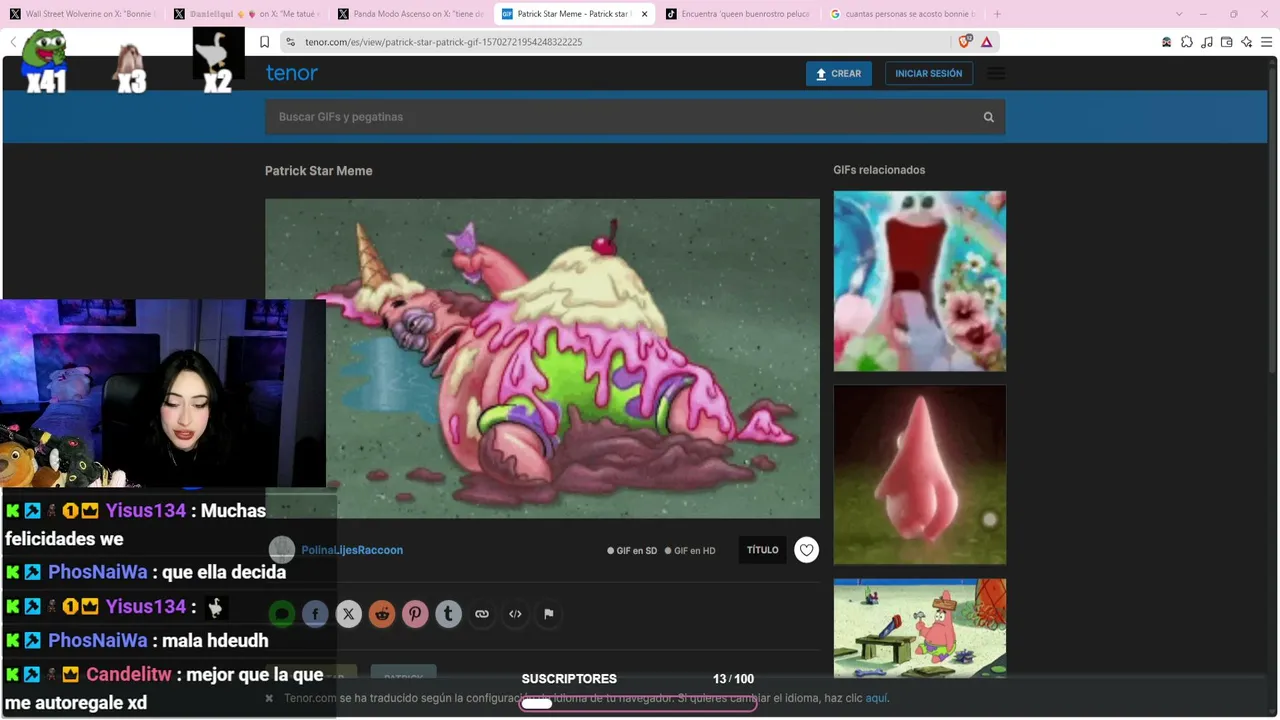This screenshot has height=720, width=1280.
Task: Favorite the GIF with the heart icon
Action: coord(806,550)
